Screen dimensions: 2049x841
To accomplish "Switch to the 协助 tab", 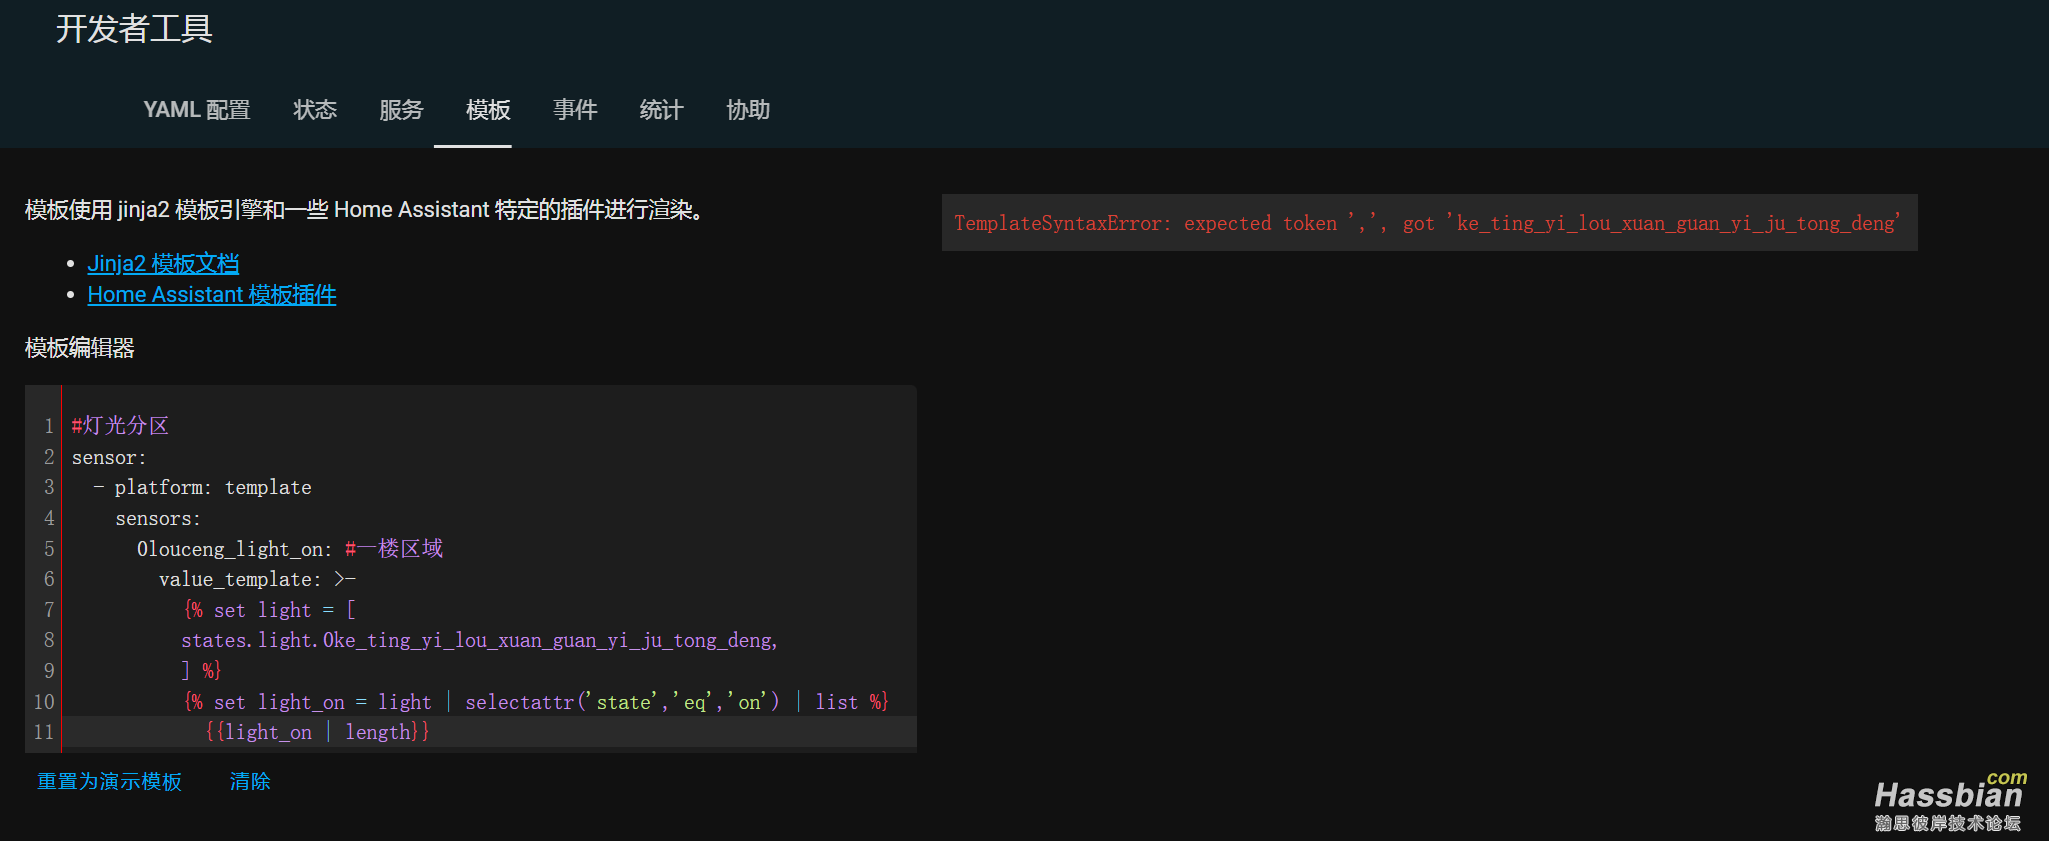I will [x=748, y=110].
